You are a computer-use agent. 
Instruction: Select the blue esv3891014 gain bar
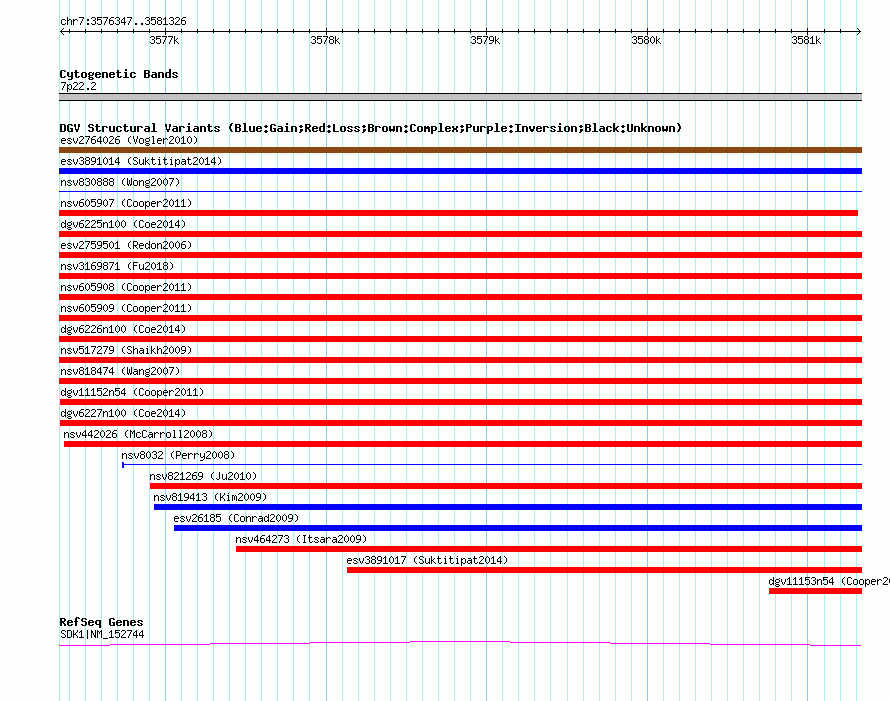[x=460, y=171]
